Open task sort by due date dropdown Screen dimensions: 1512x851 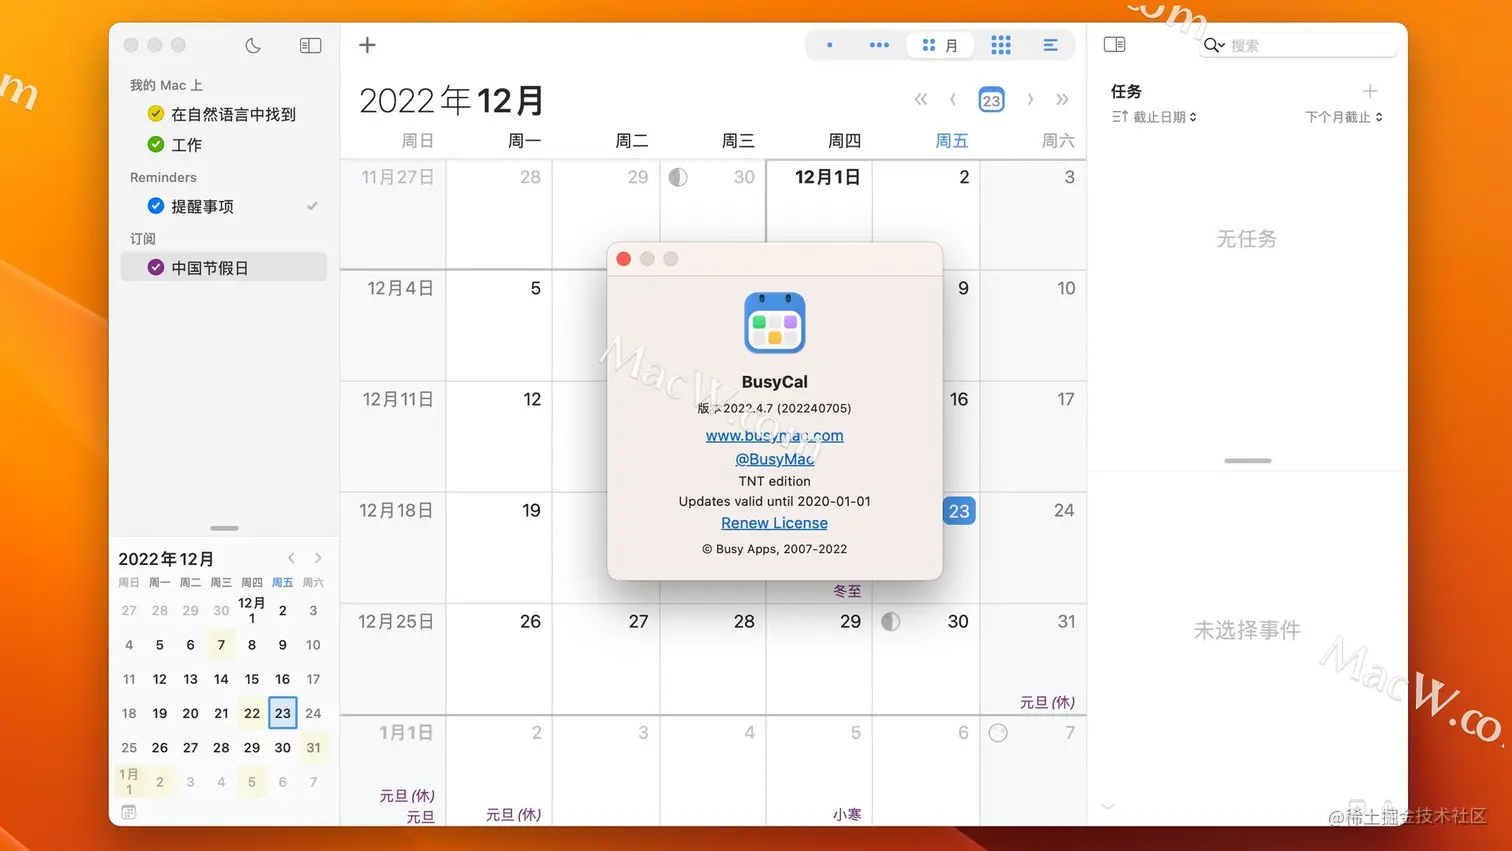(x=1154, y=117)
